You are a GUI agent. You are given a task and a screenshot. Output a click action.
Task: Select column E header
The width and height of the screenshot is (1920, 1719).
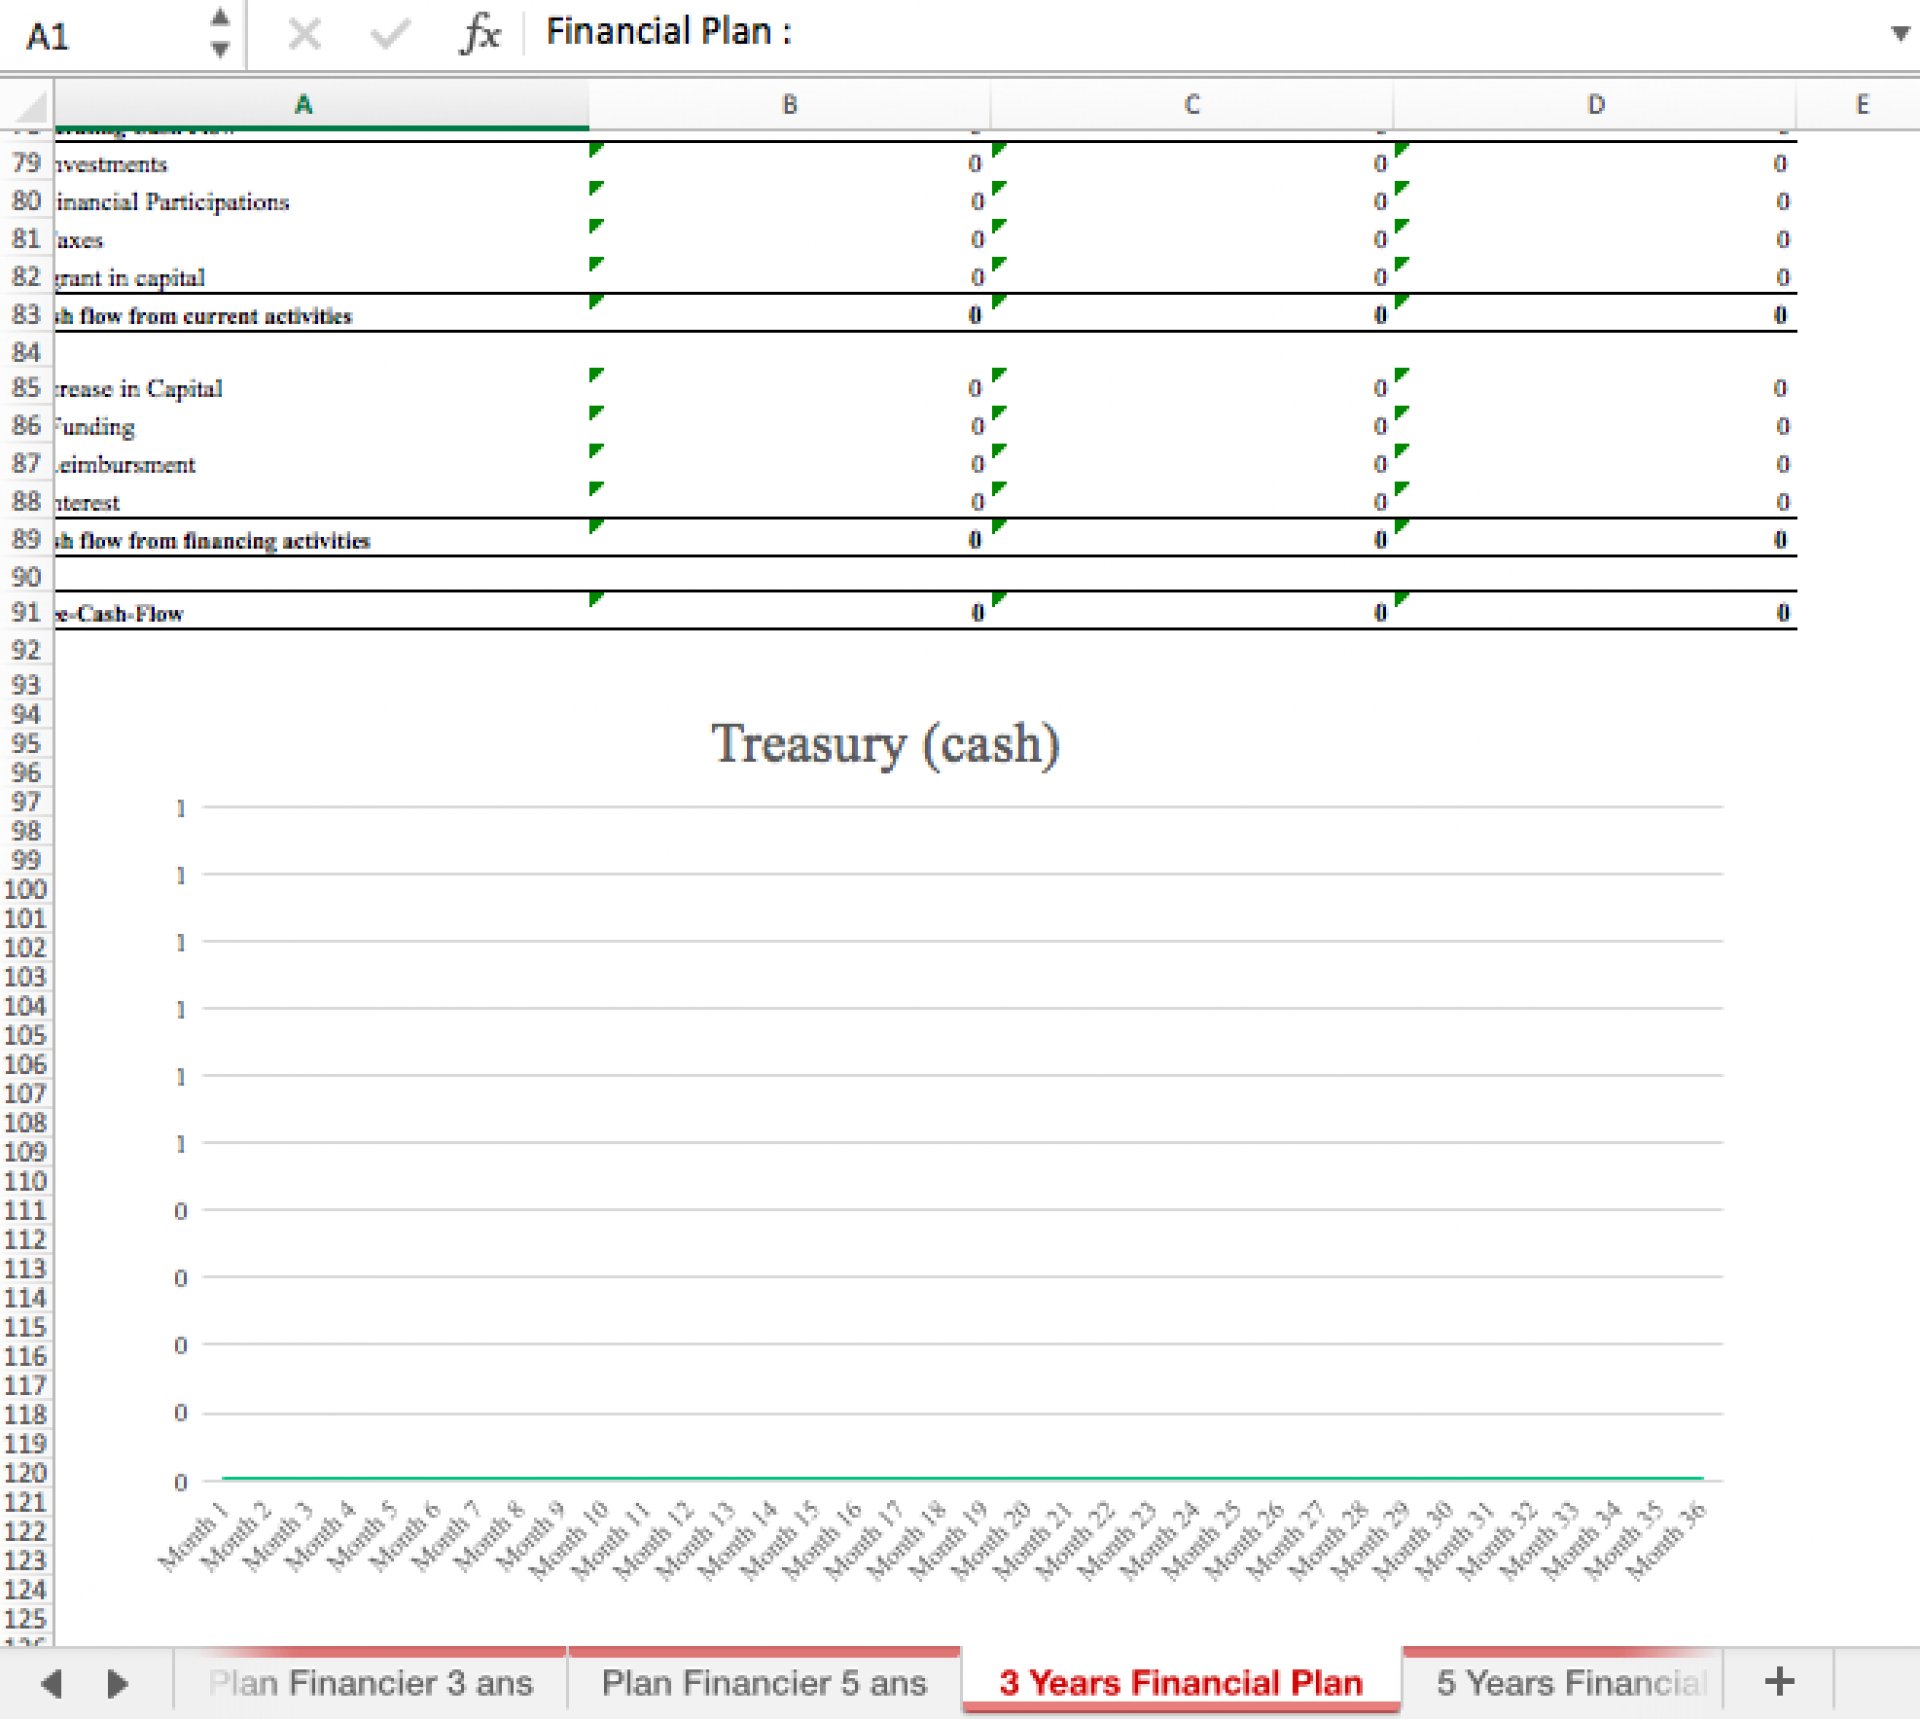pyautogui.click(x=1860, y=105)
